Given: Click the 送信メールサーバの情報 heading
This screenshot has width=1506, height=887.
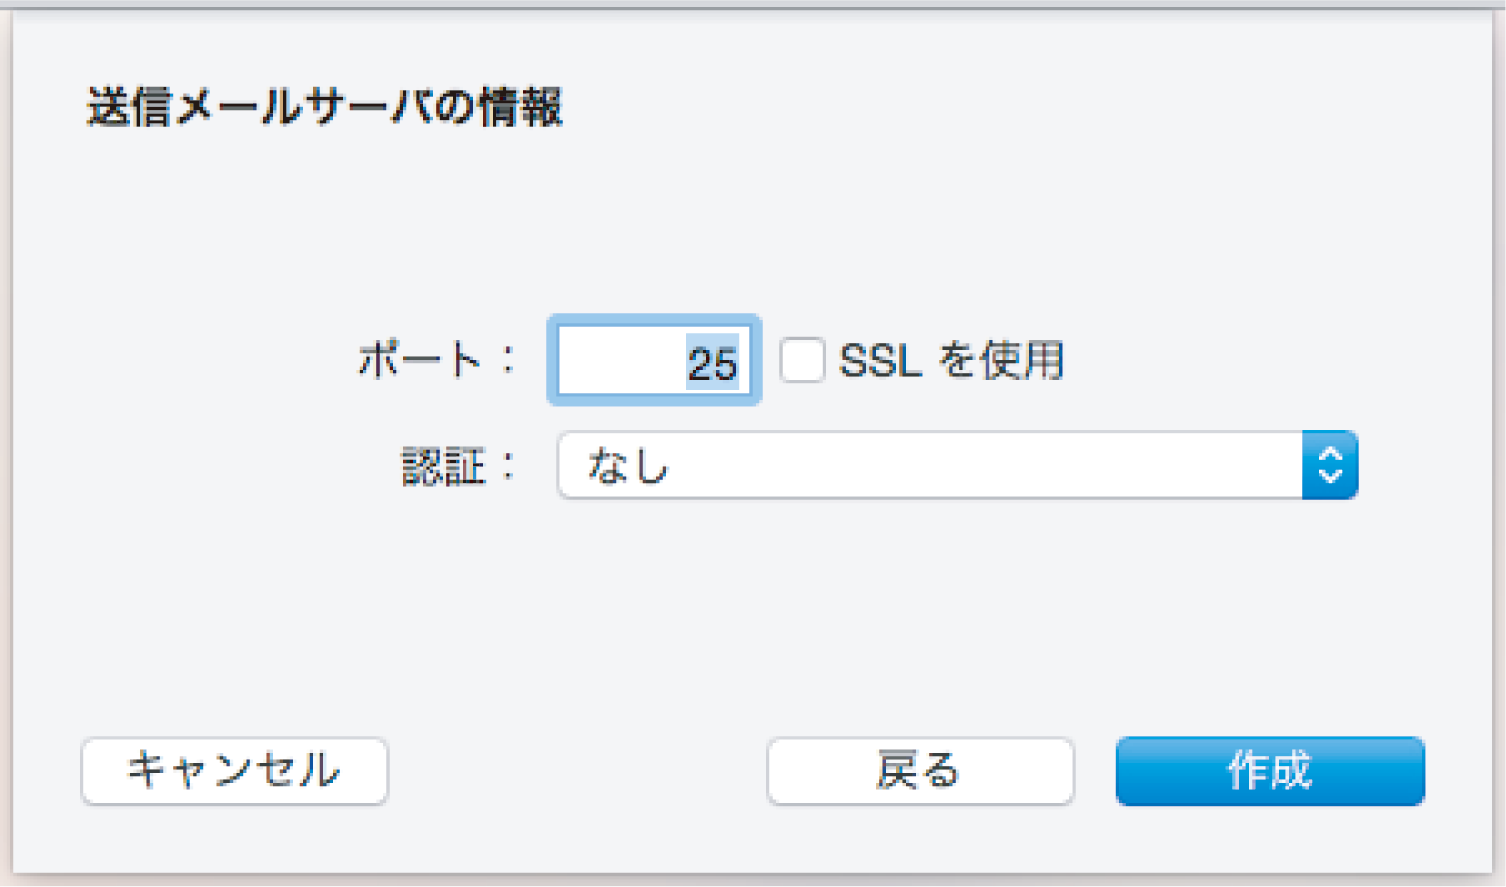Looking at the screenshot, I should pyautogui.click(x=325, y=107).
